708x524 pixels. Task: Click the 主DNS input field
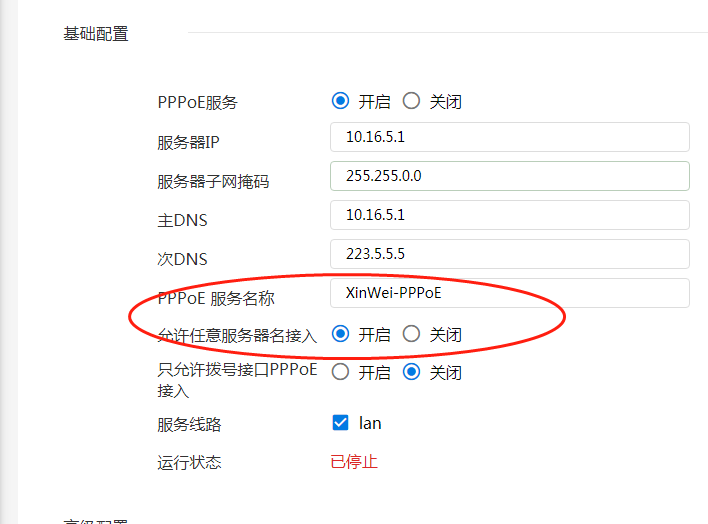(x=509, y=215)
